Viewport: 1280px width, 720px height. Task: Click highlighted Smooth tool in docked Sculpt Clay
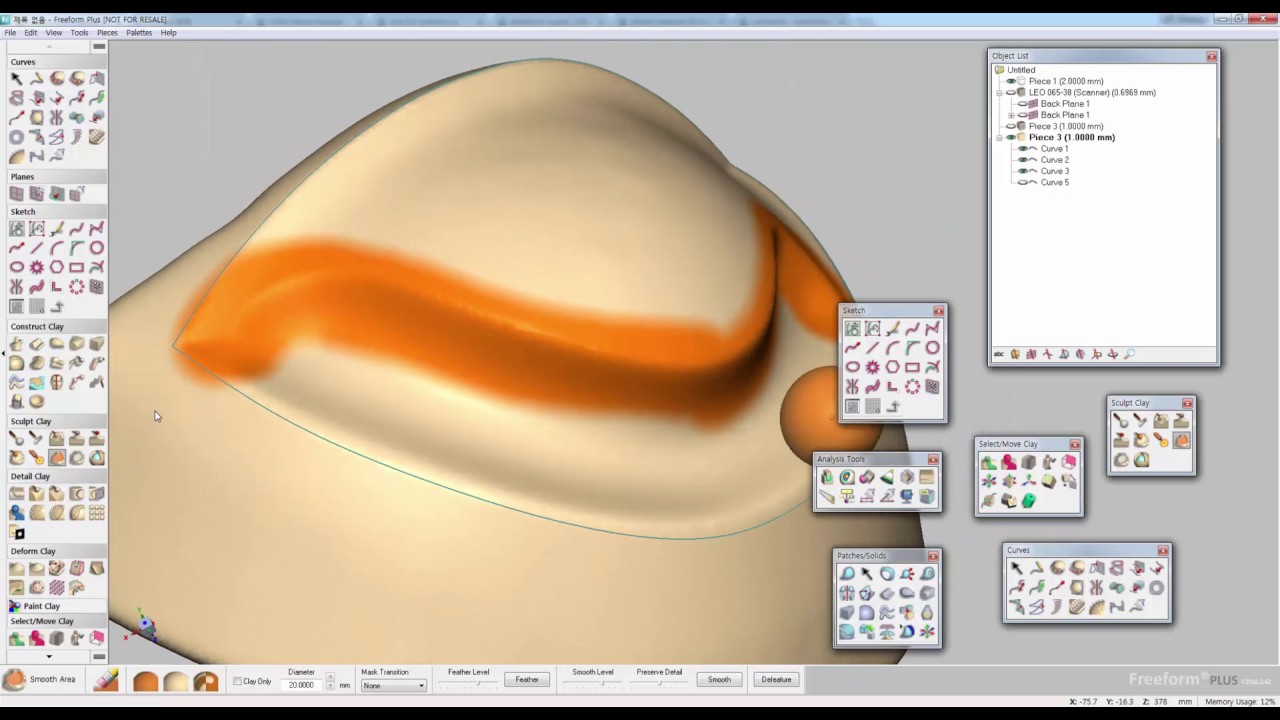pyautogui.click(x=57, y=458)
